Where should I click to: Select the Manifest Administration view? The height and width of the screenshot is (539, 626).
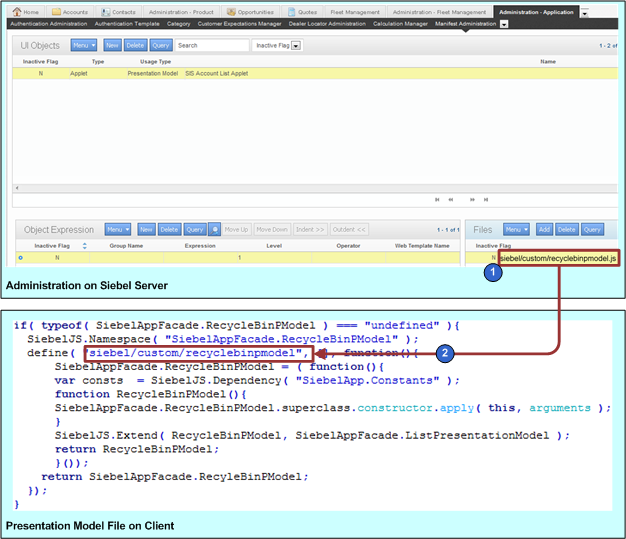(x=466, y=24)
